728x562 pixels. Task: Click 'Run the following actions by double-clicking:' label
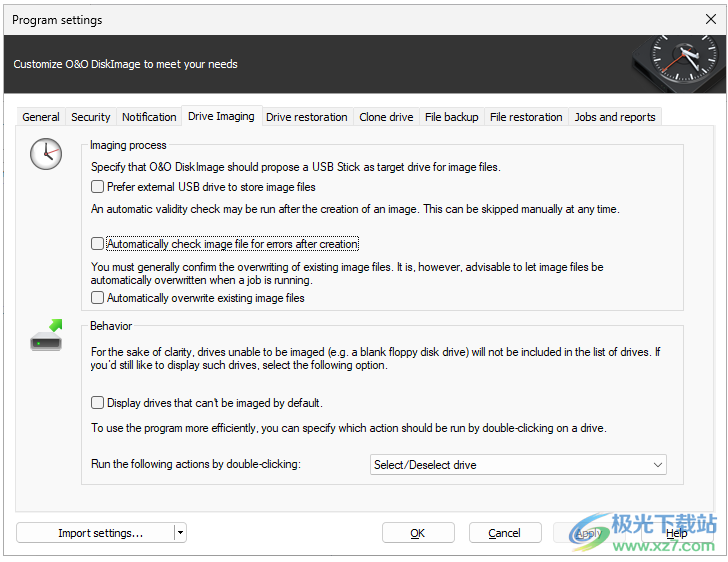click(x=196, y=464)
